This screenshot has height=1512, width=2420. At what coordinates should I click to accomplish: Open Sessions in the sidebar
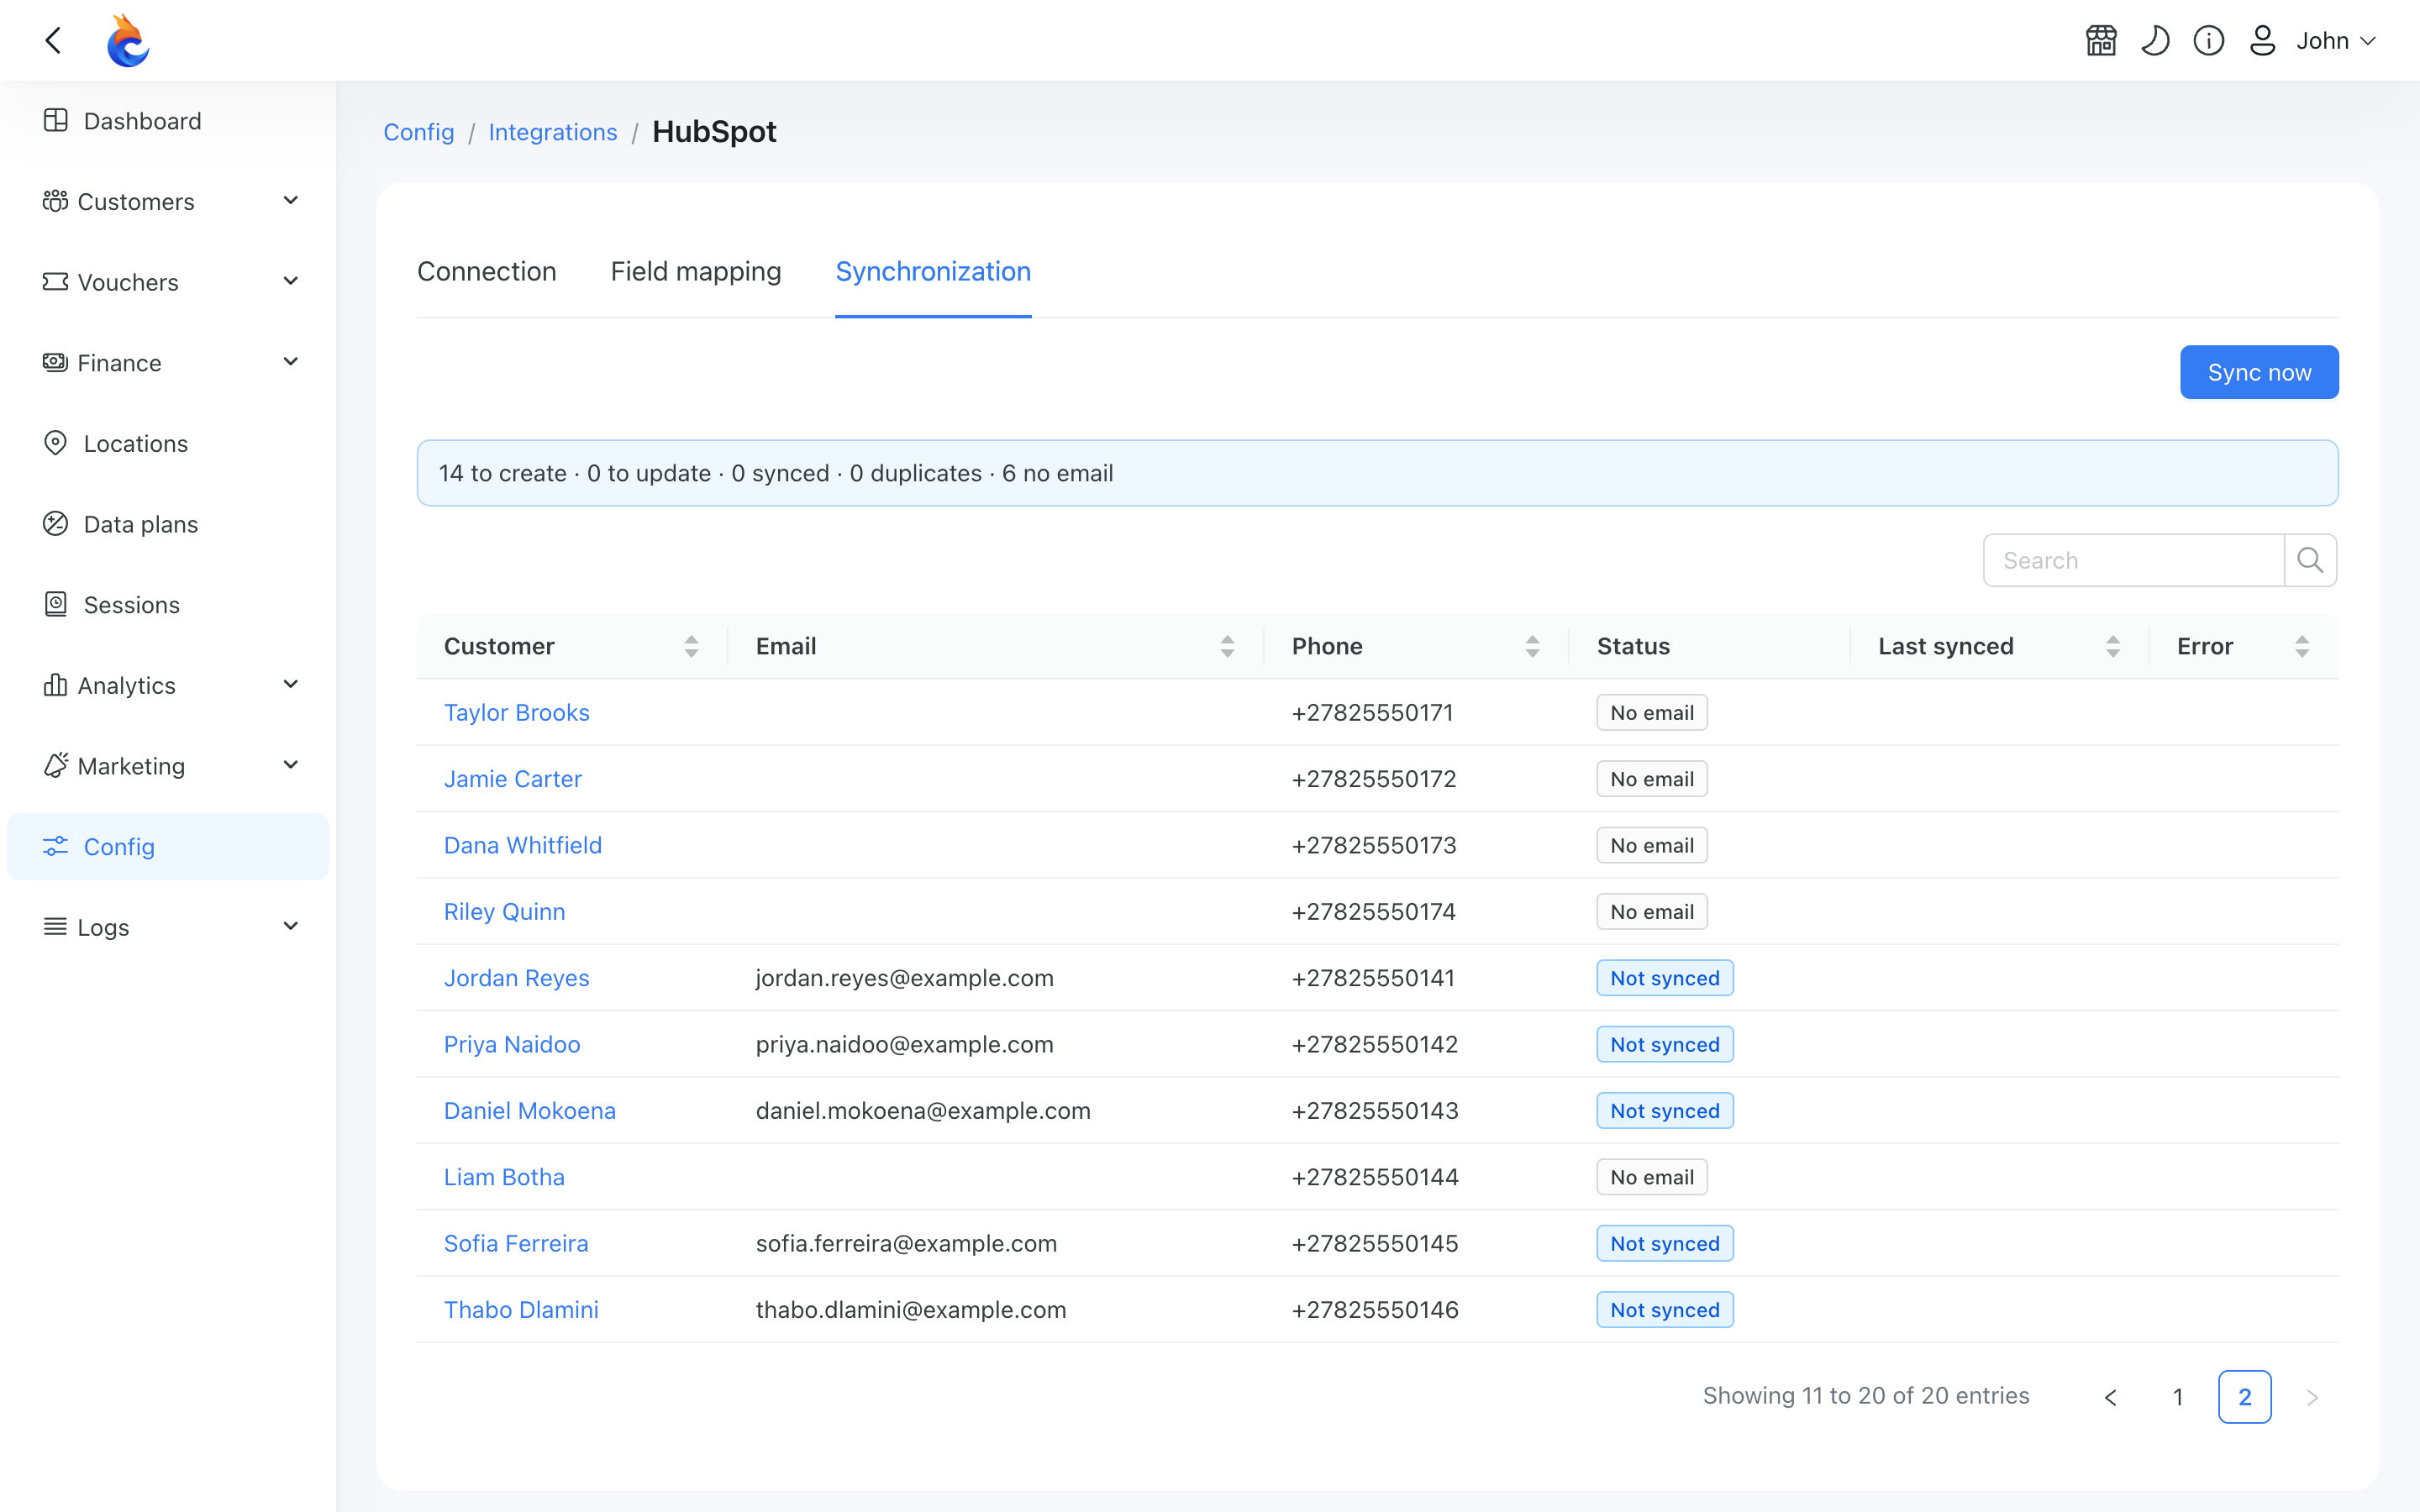coord(168,605)
